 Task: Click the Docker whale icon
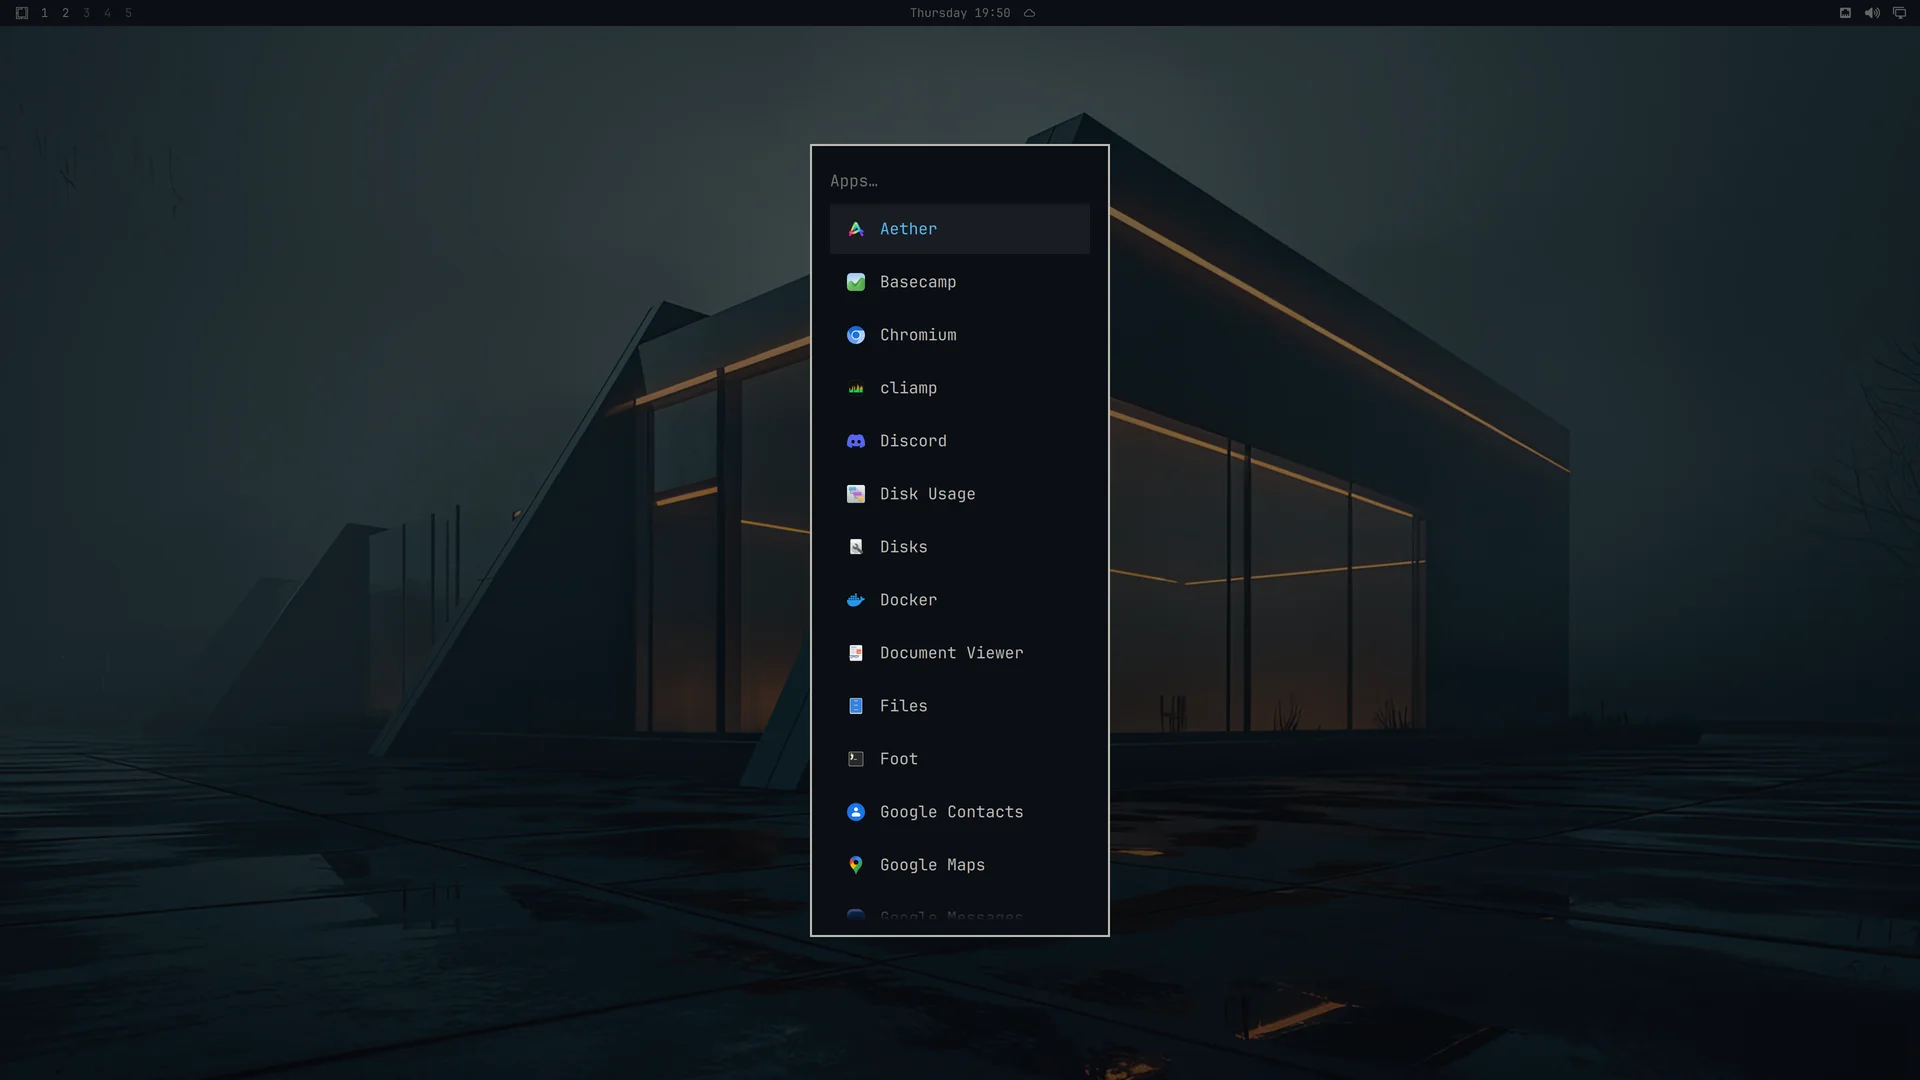click(x=856, y=600)
